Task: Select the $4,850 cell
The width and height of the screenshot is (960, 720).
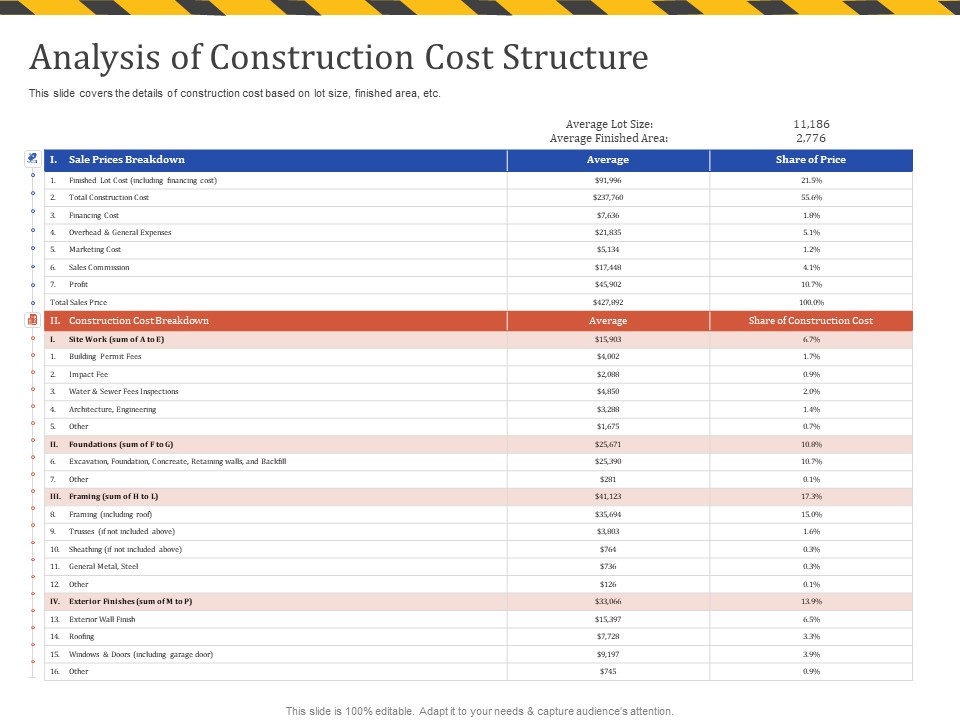Action: [608, 392]
